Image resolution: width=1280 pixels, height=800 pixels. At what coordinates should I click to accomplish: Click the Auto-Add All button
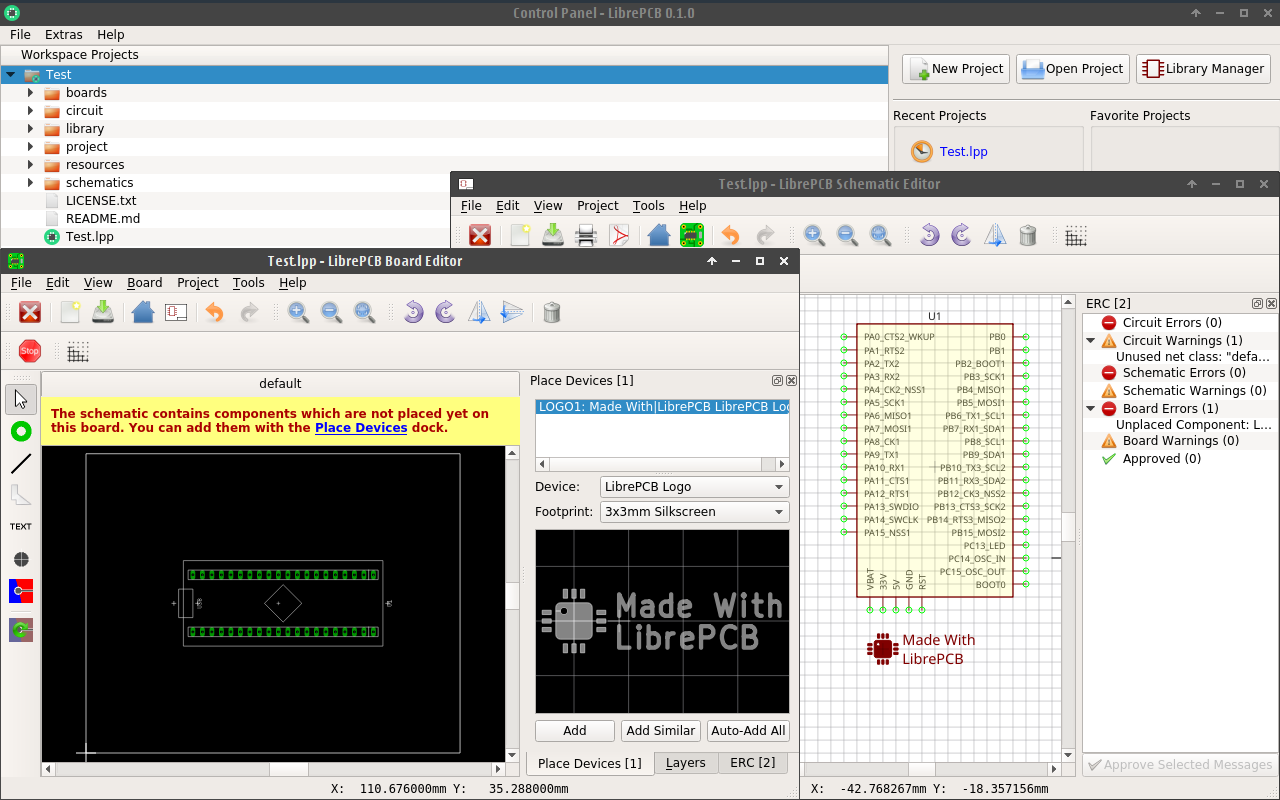pos(748,731)
